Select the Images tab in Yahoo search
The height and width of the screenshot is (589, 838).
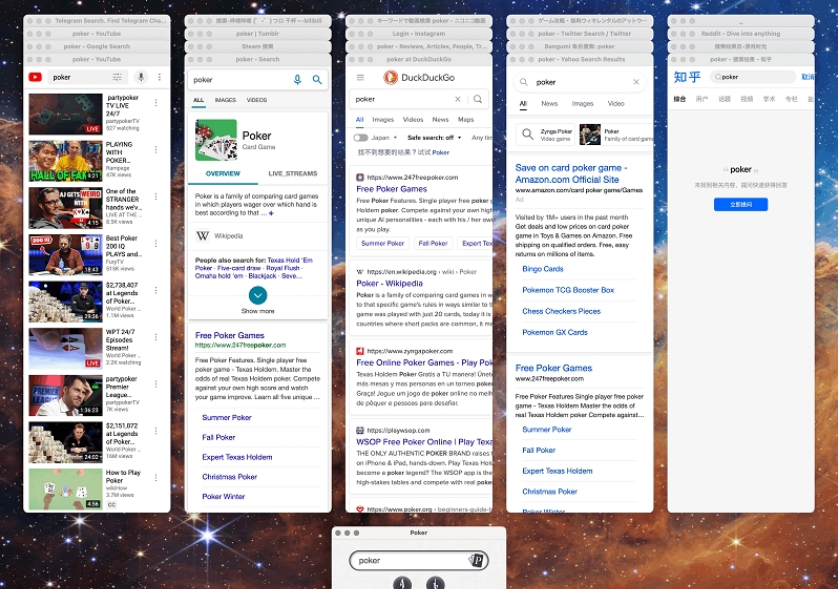pos(583,104)
